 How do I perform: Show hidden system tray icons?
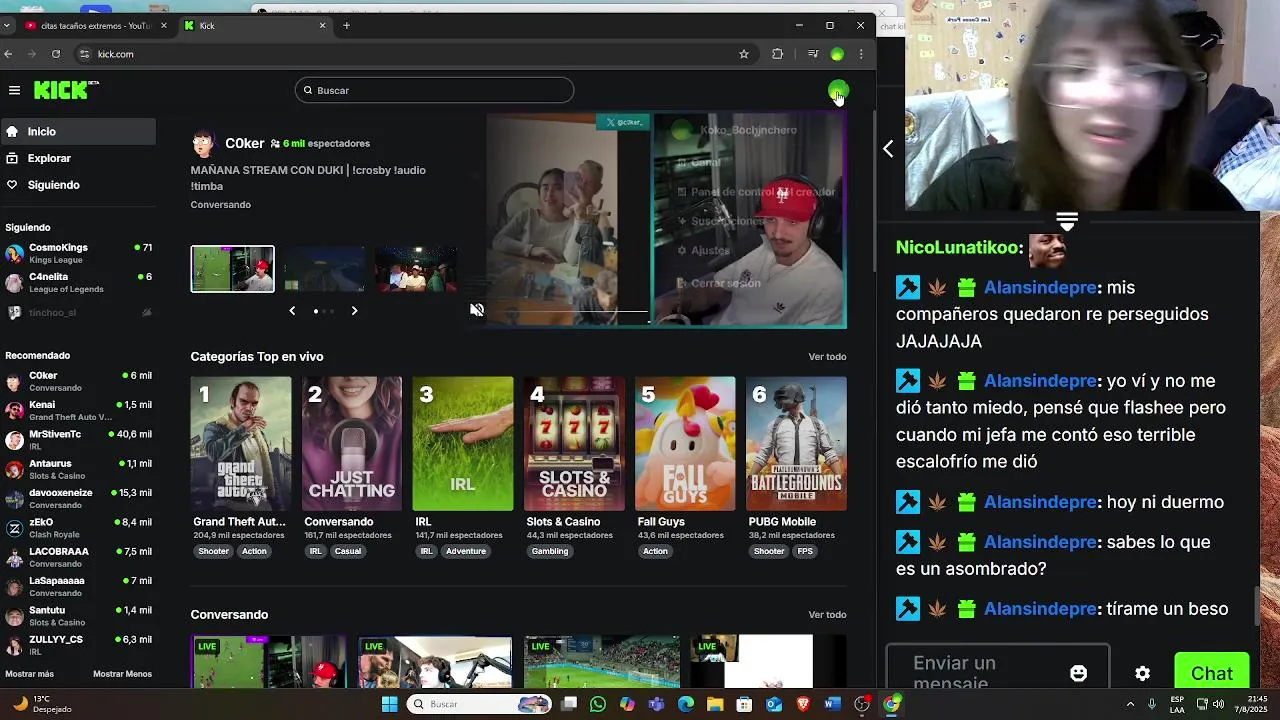point(1131,704)
